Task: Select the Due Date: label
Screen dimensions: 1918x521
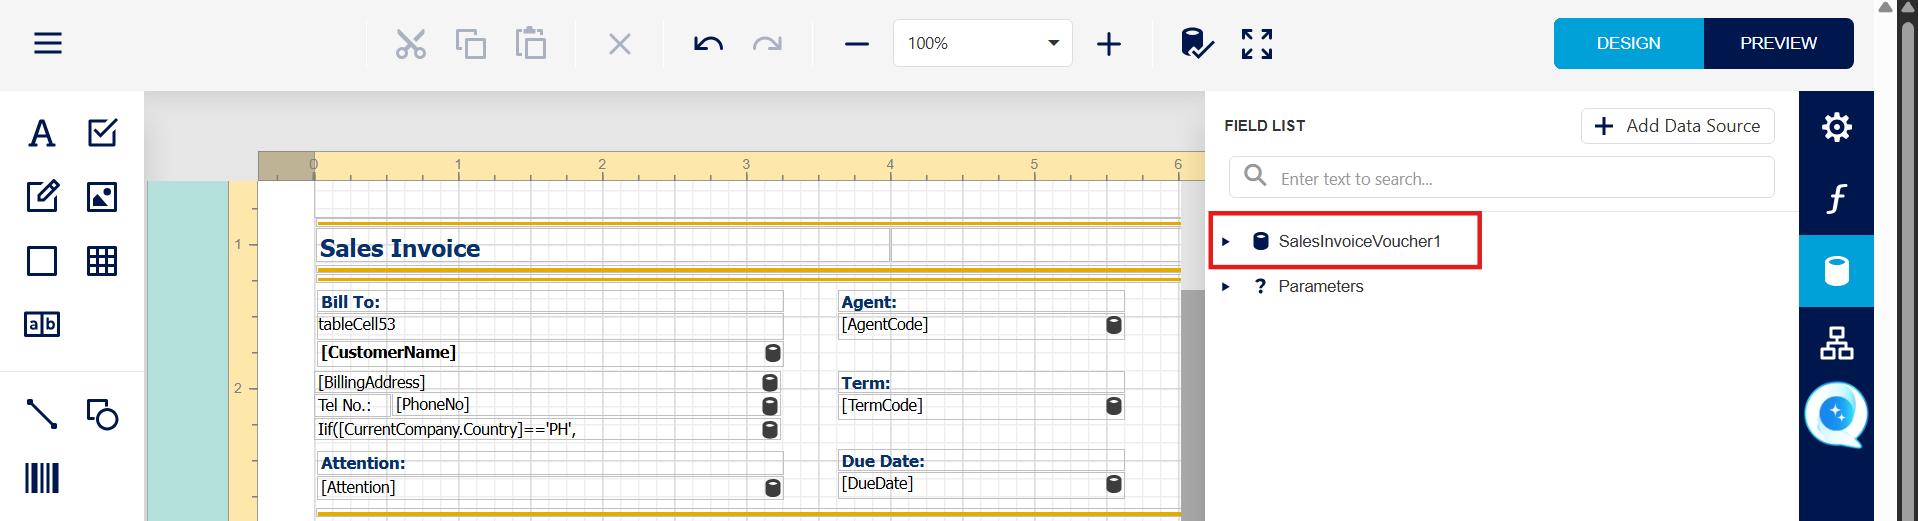Action: pyautogui.click(x=981, y=460)
